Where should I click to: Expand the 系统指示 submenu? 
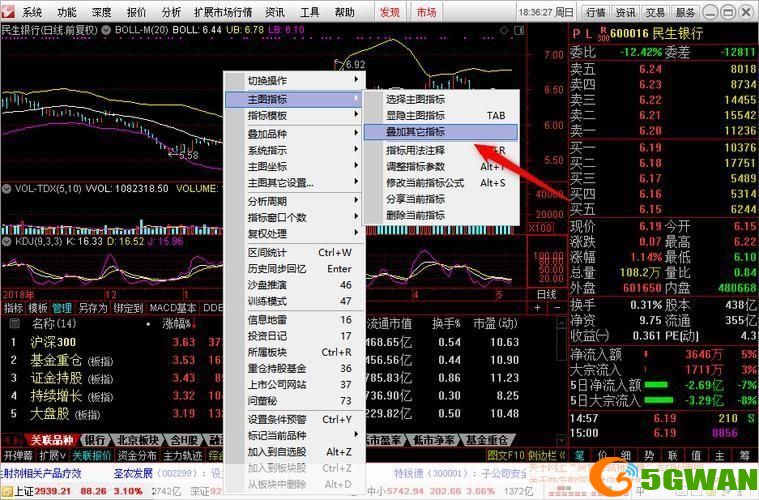pos(295,151)
